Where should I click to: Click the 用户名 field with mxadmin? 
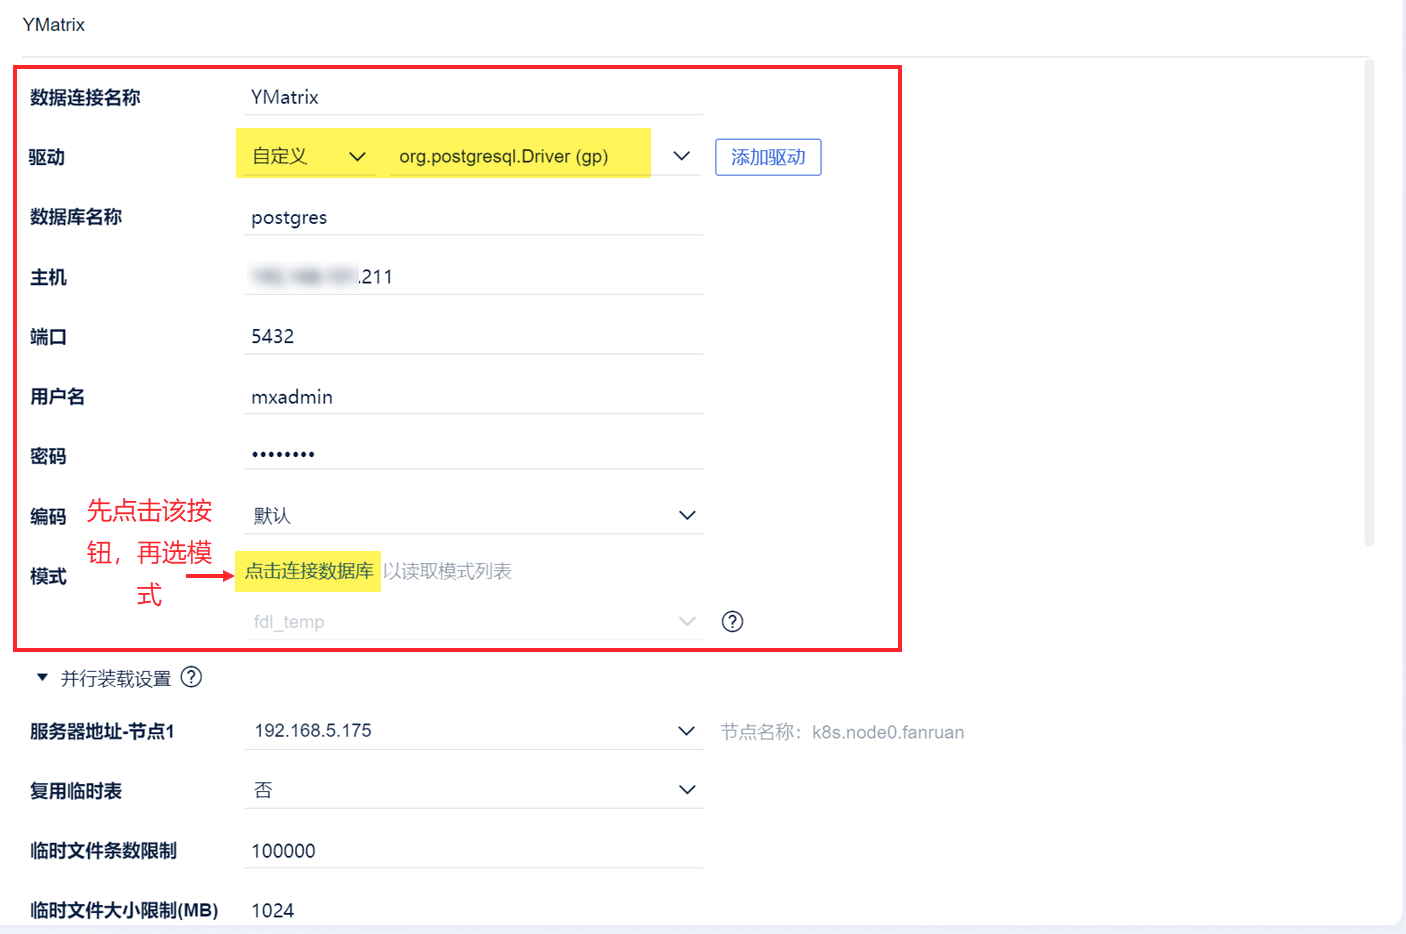(x=474, y=396)
